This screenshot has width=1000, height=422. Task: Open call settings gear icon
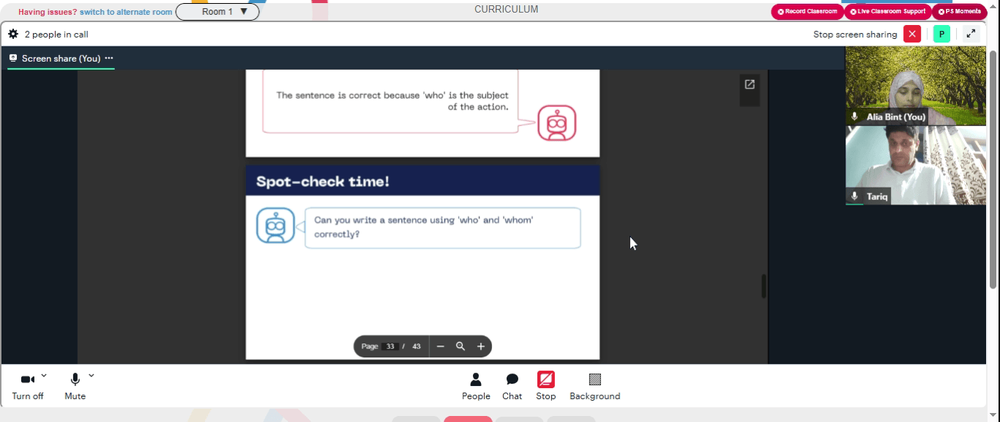(x=13, y=34)
